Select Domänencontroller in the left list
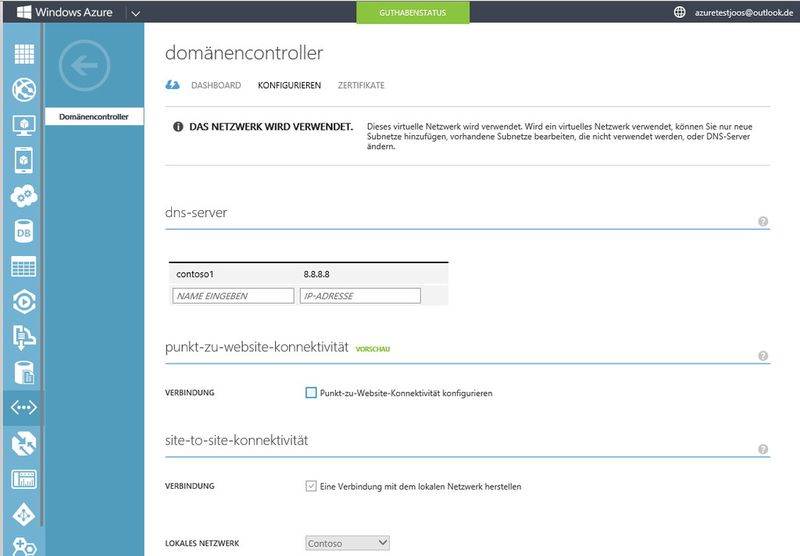 [x=94, y=116]
